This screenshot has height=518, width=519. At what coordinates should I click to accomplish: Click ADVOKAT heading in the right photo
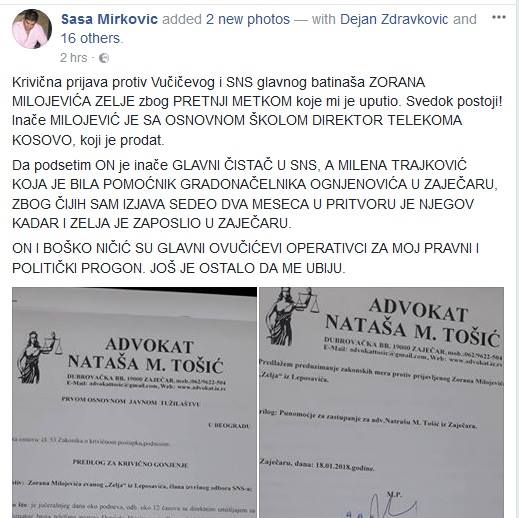(418, 310)
